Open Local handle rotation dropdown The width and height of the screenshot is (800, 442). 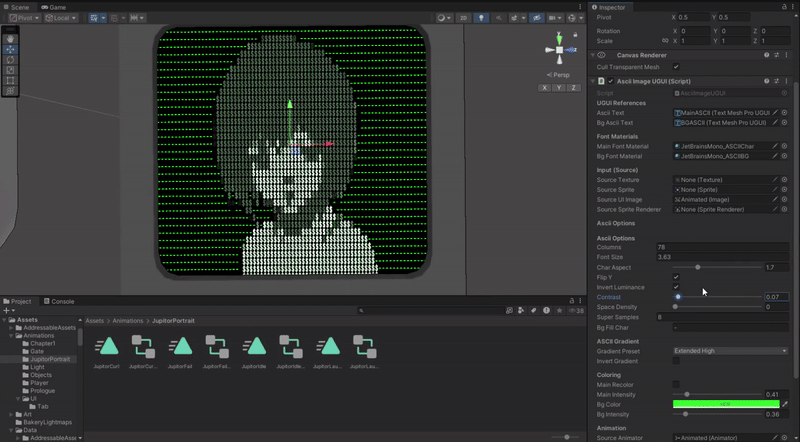point(61,18)
